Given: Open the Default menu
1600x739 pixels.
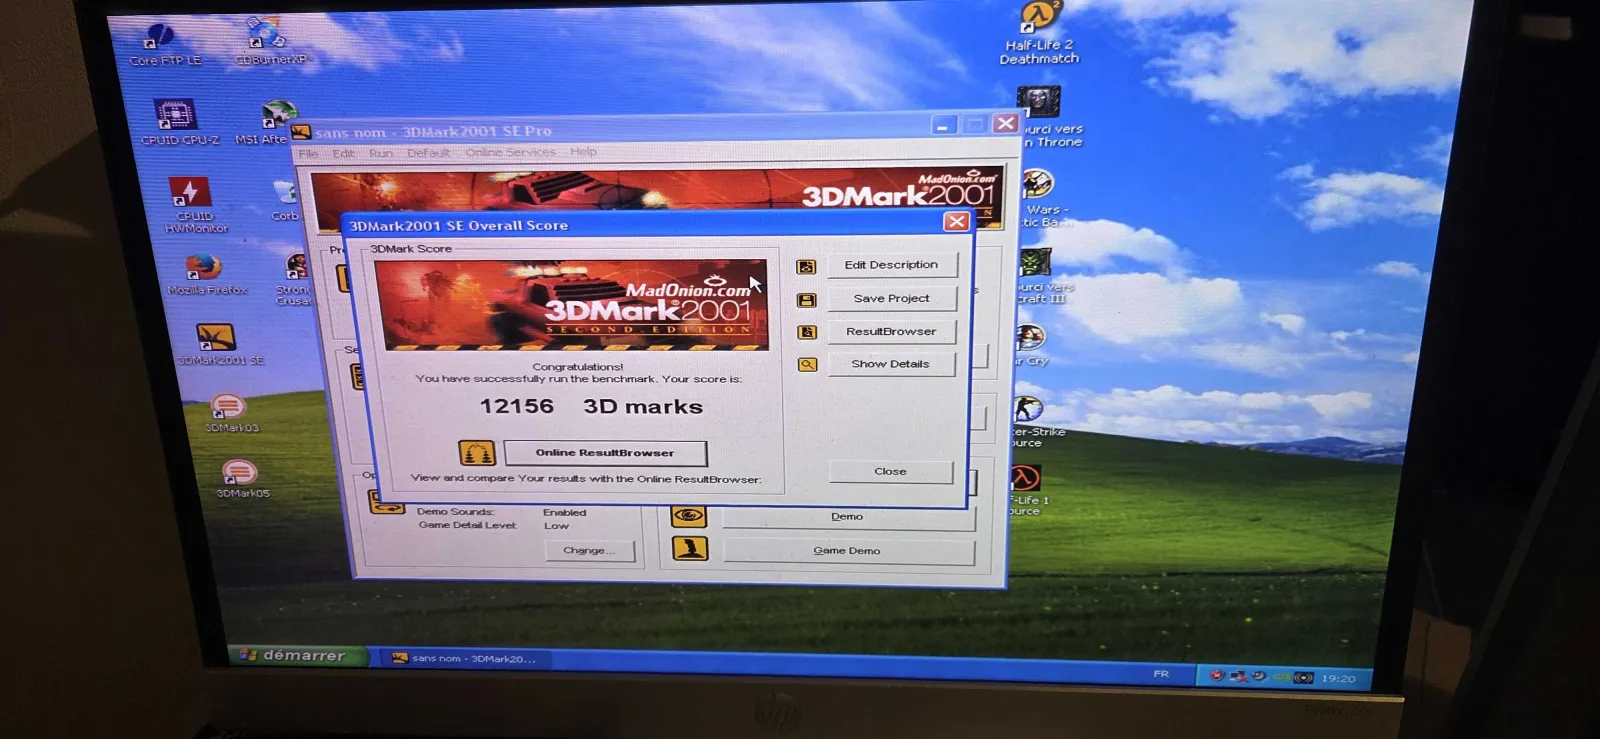Looking at the screenshot, I should pyautogui.click(x=429, y=153).
